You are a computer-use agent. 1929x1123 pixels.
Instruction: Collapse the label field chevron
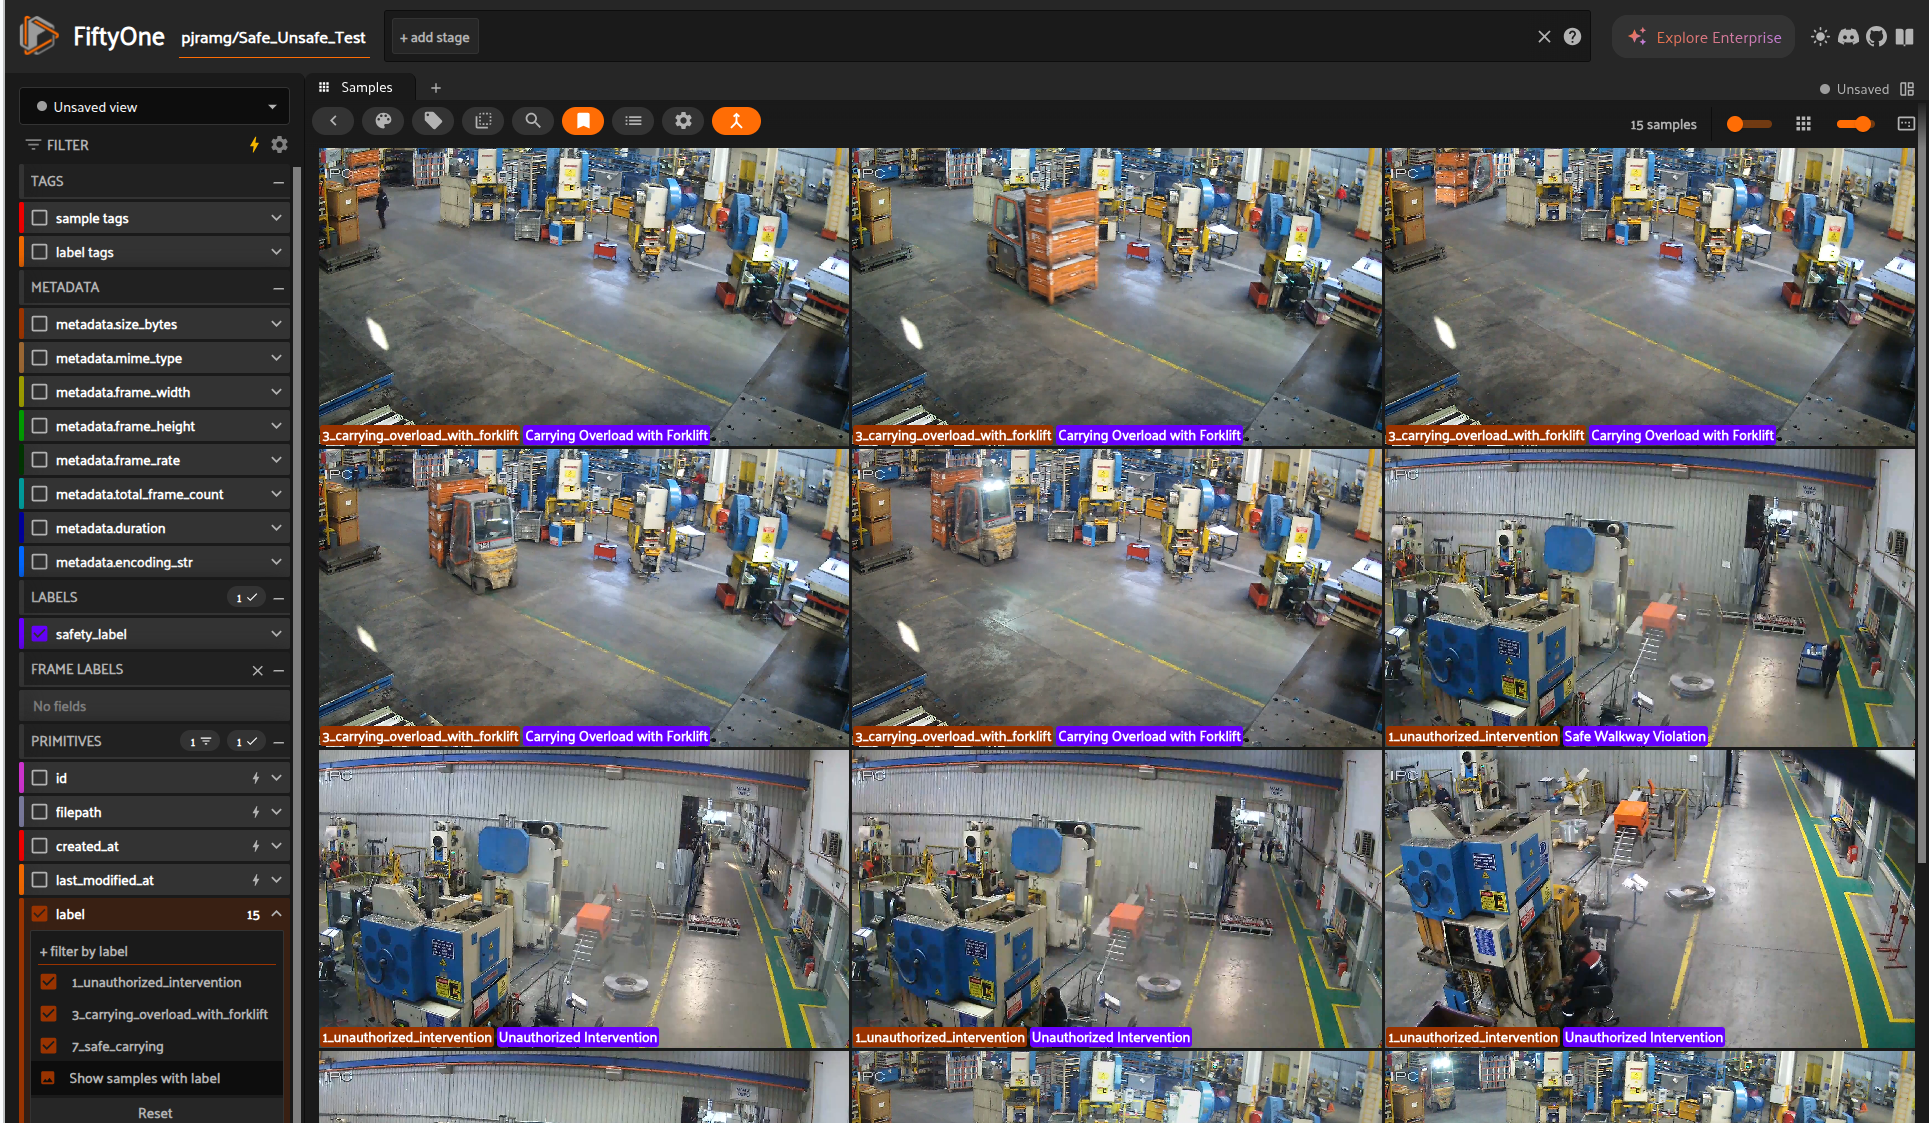click(x=277, y=913)
